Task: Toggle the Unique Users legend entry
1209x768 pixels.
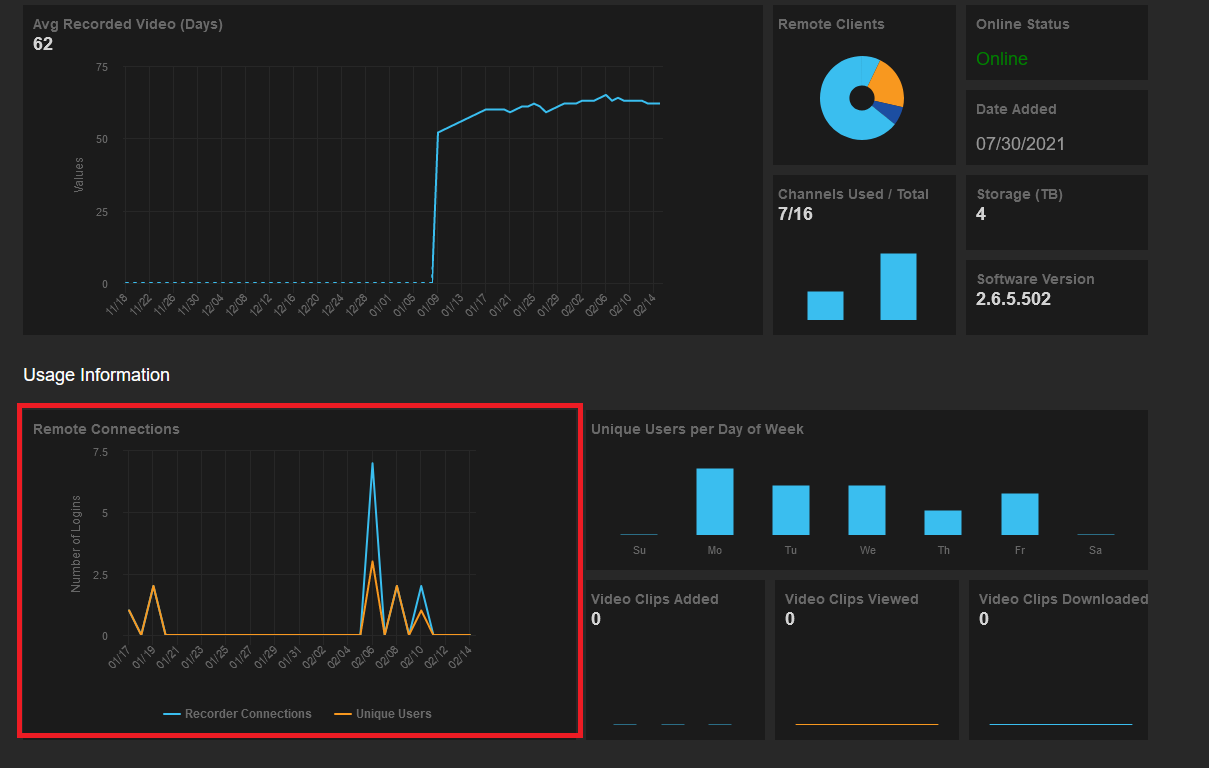Action: 384,714
